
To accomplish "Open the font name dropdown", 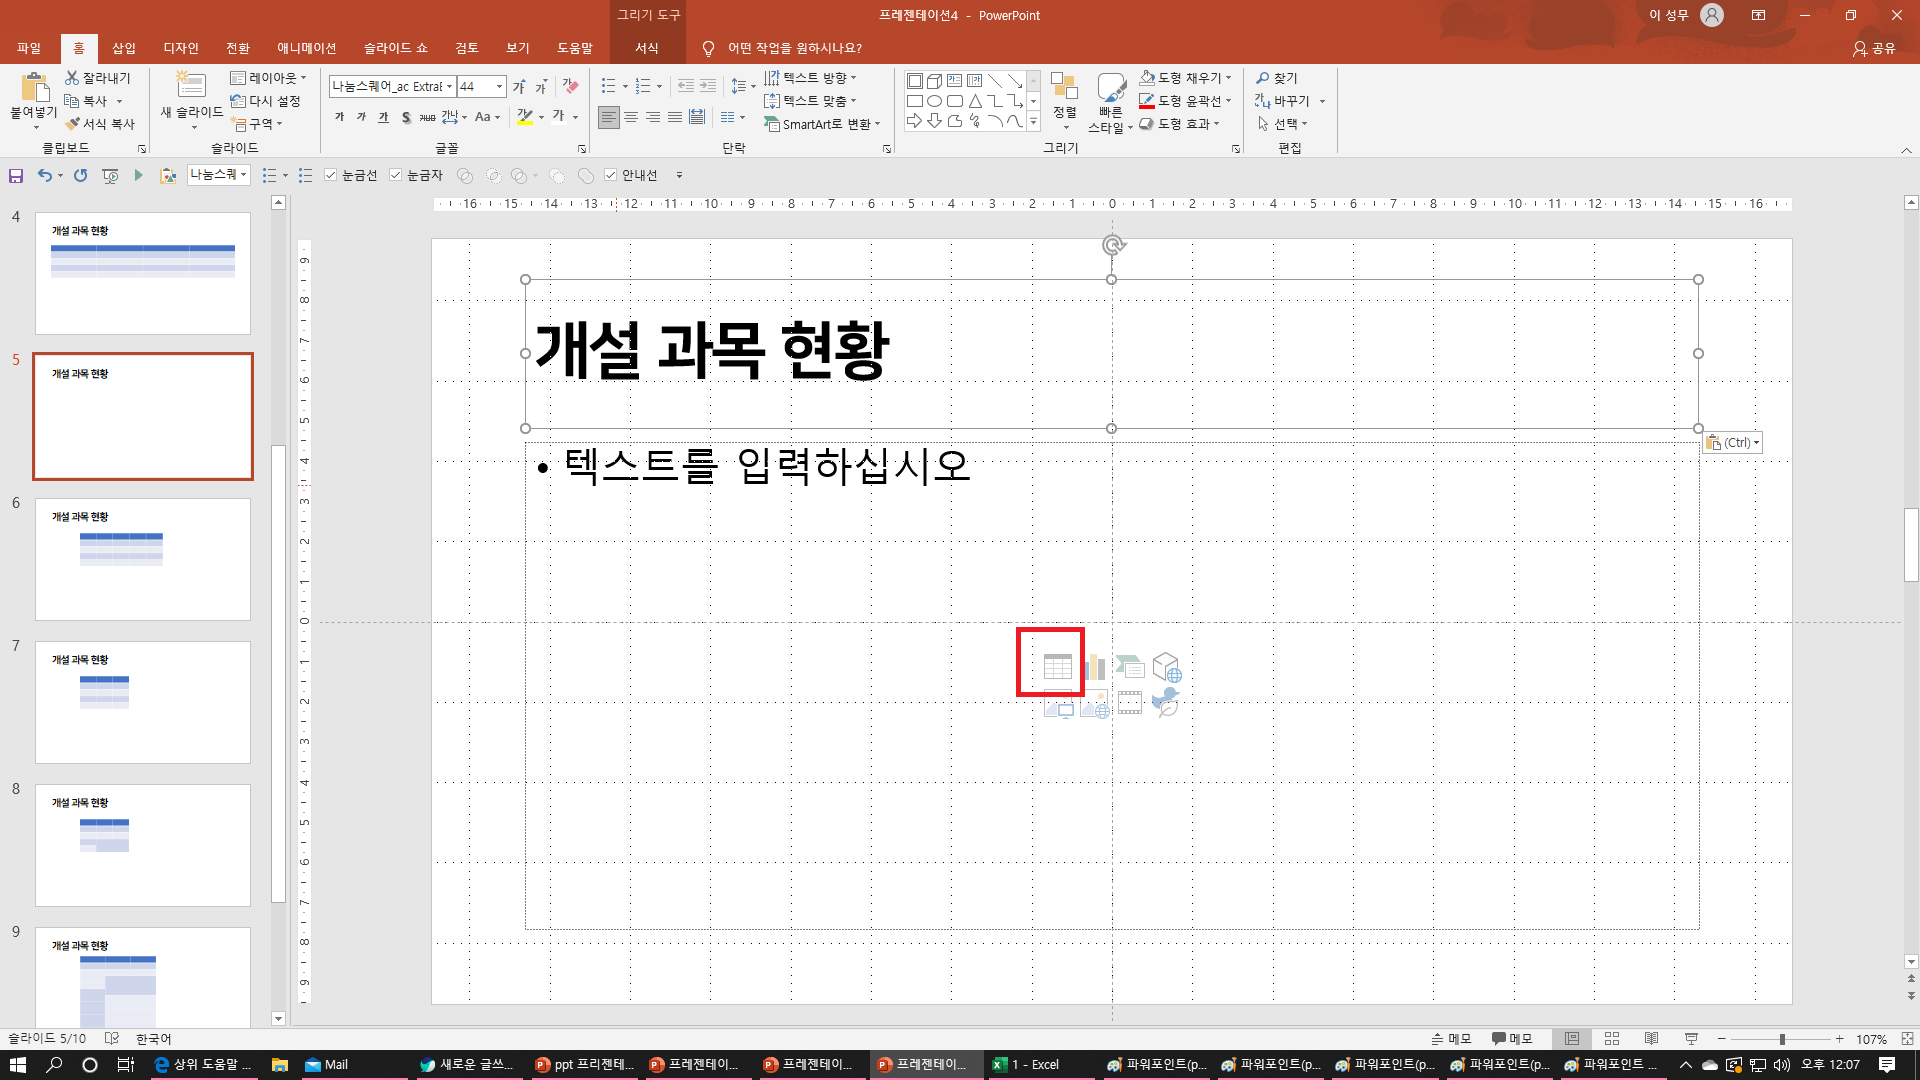I will pyautogui.click(x=450, y=87).
